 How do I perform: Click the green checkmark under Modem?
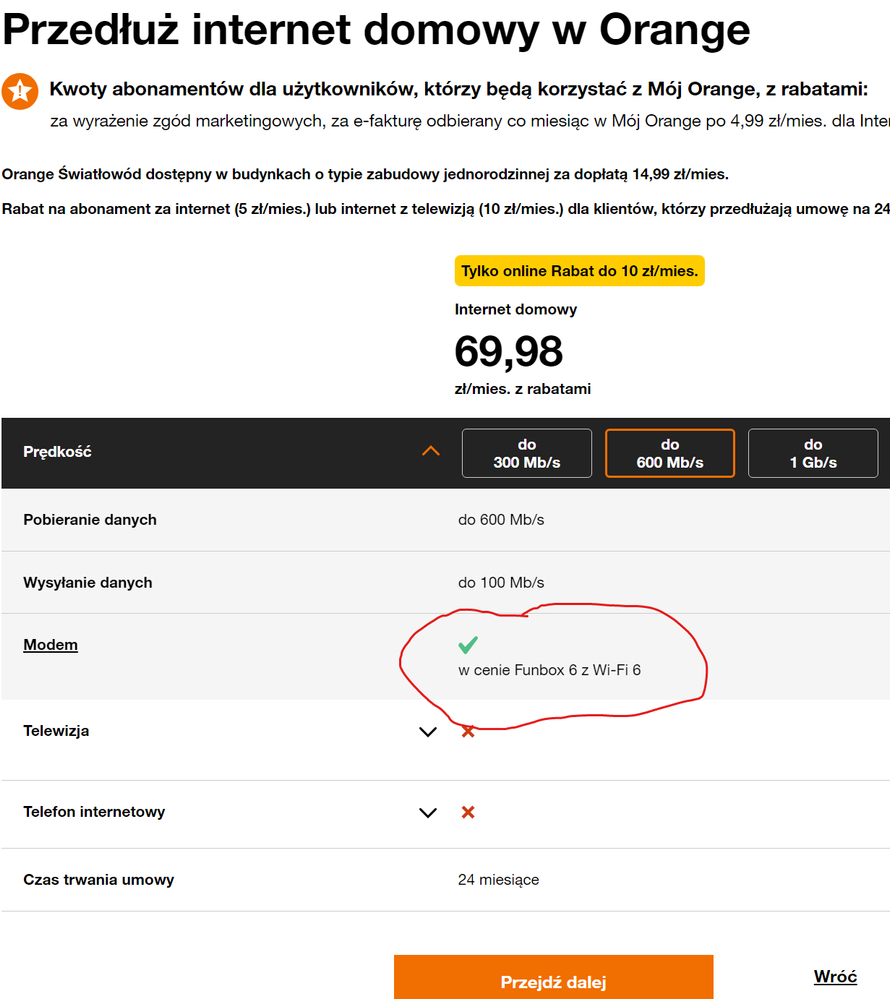(467, 645)
